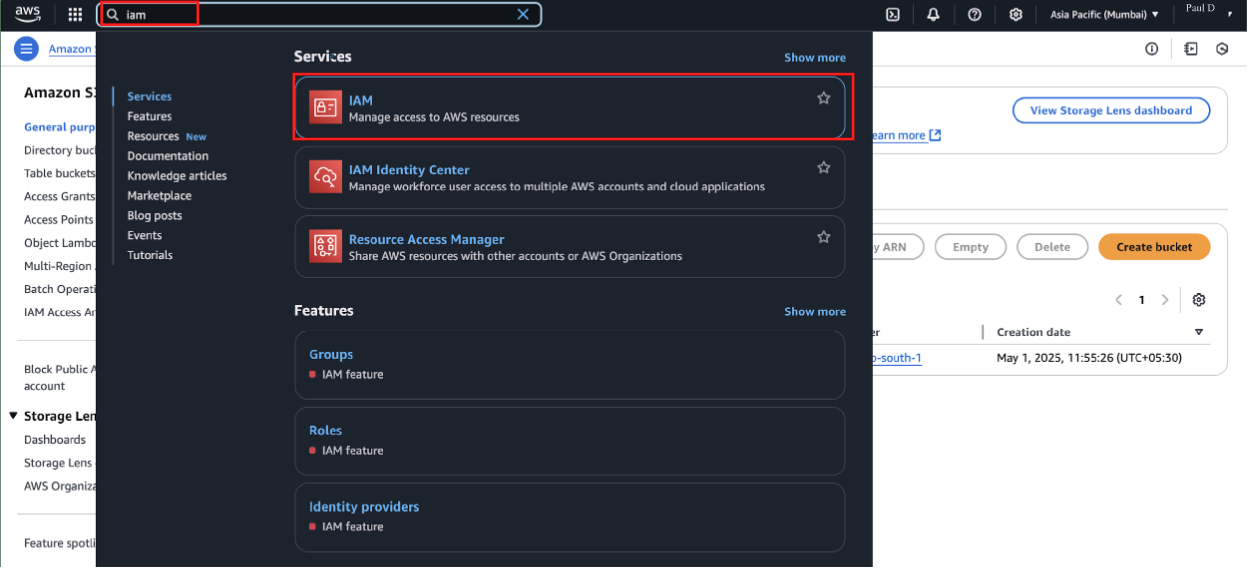Open the Asia Pacific (Mumbai) region dropdown

coord(1105,14)
